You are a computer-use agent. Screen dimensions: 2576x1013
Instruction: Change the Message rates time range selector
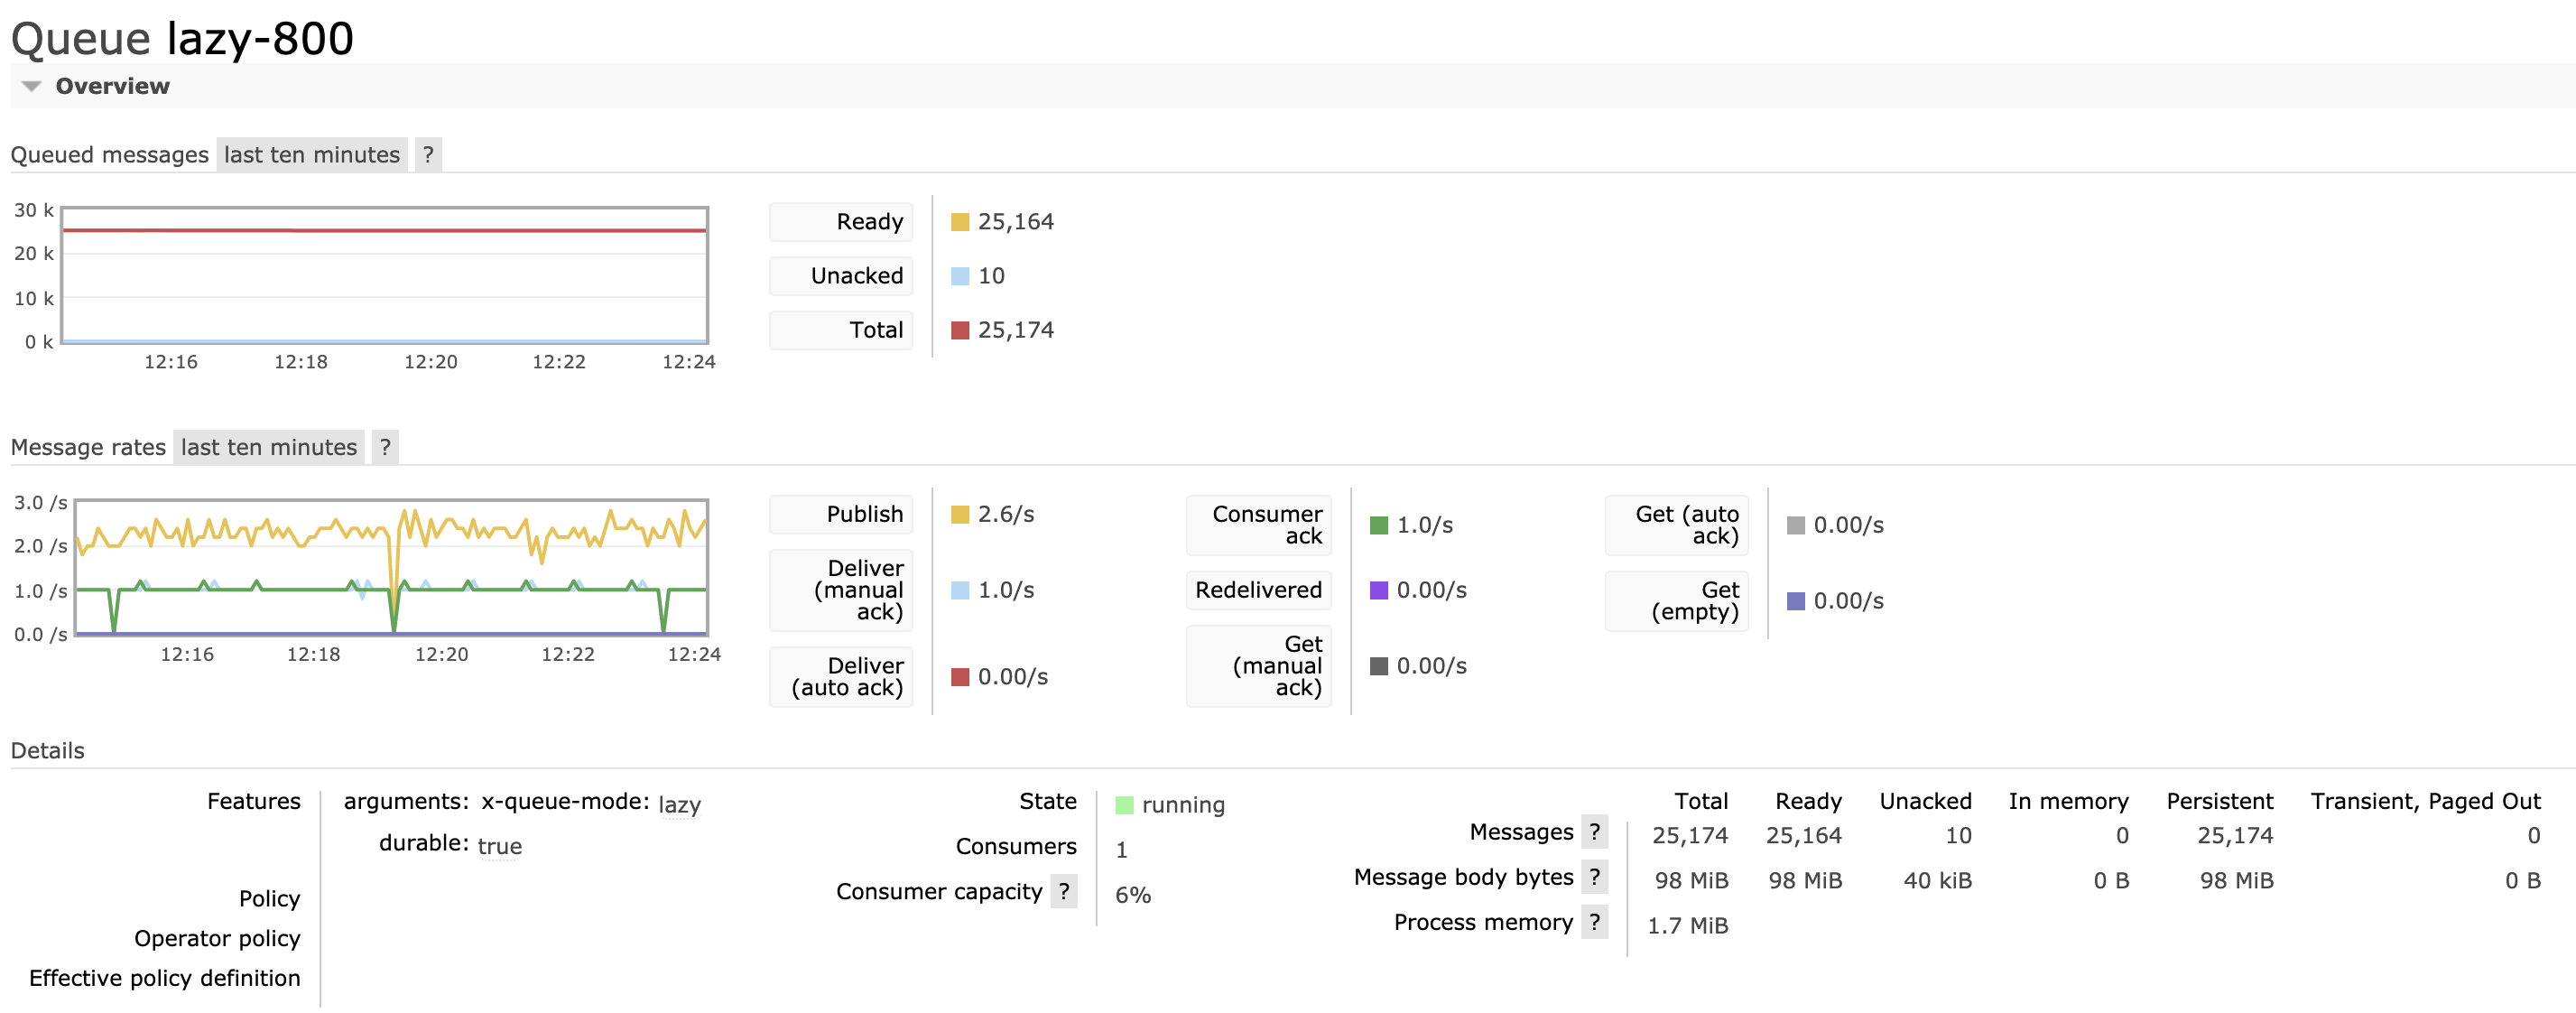[x=268, y=447]
